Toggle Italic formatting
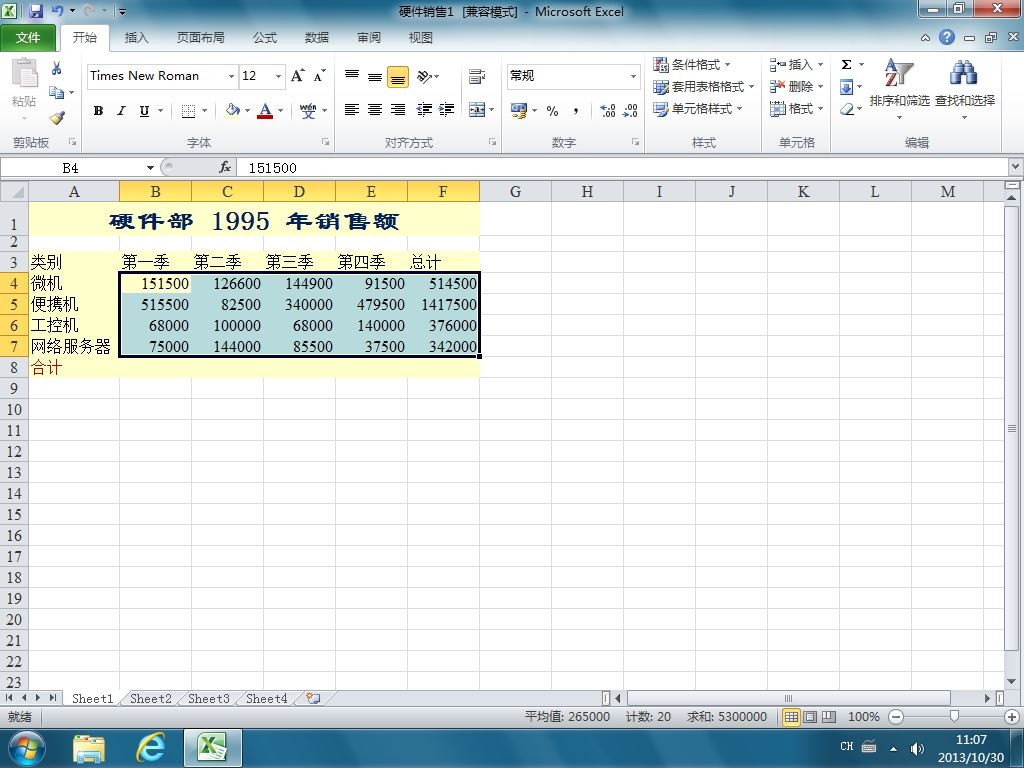Viewport: 1024px width, 768px height. point(121,110)
